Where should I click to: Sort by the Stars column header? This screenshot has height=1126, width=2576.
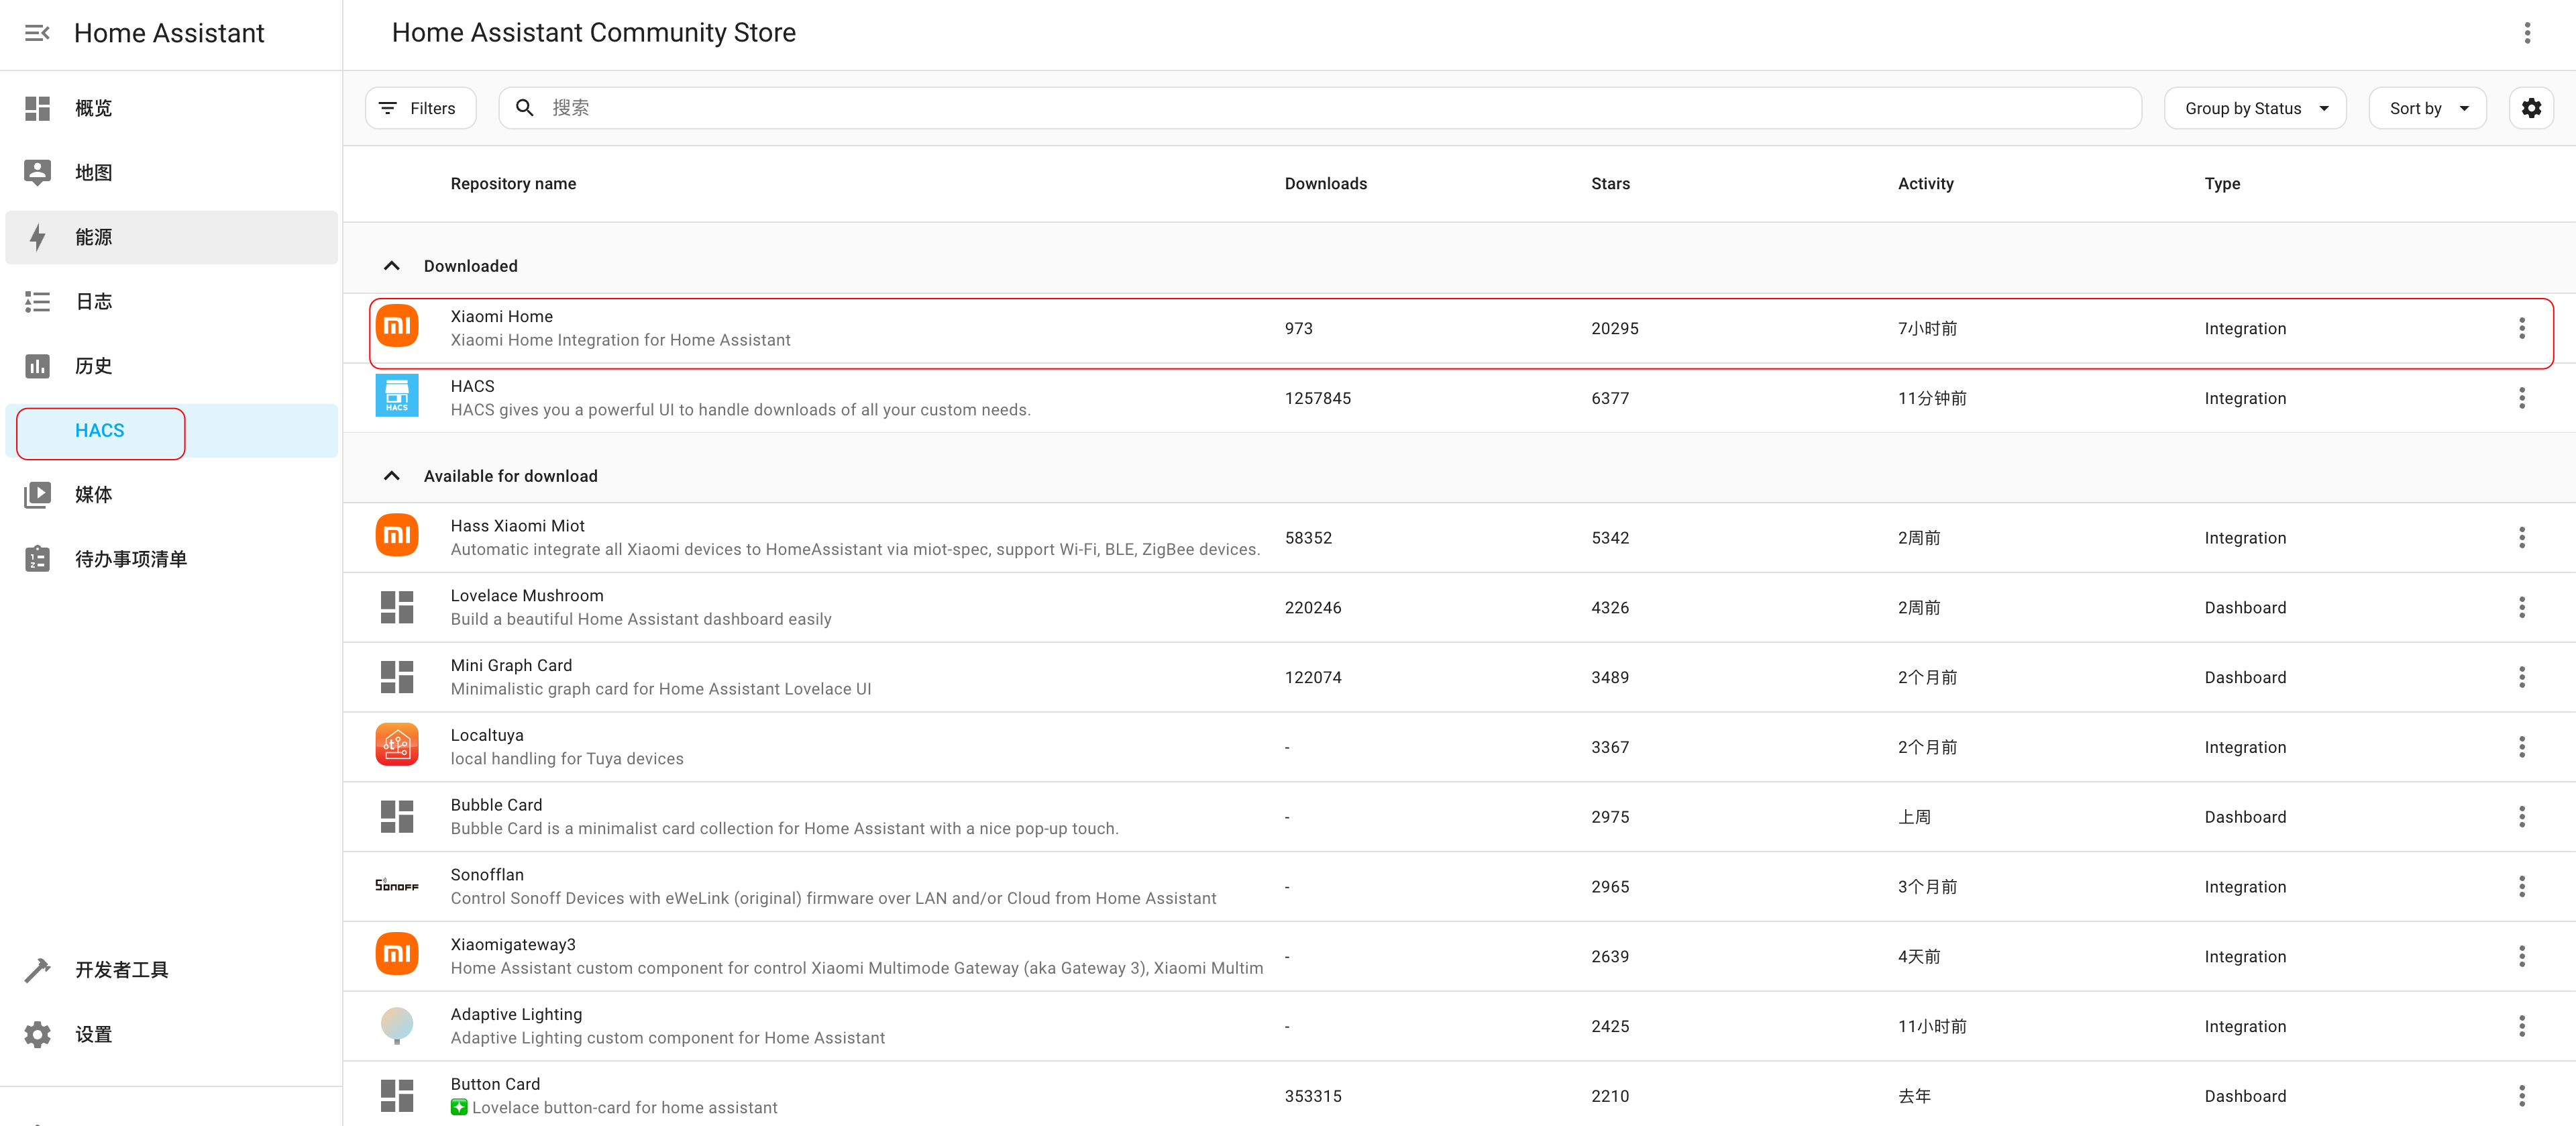click(1610, 184)
